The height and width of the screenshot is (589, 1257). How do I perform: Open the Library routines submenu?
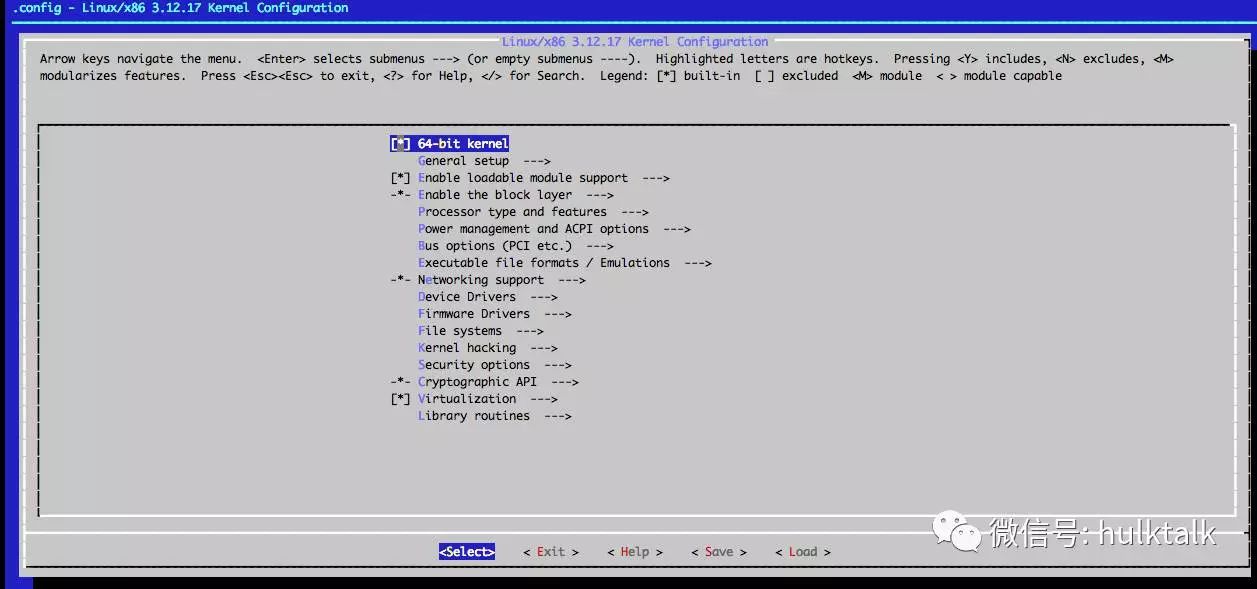(x=495, y=416)
